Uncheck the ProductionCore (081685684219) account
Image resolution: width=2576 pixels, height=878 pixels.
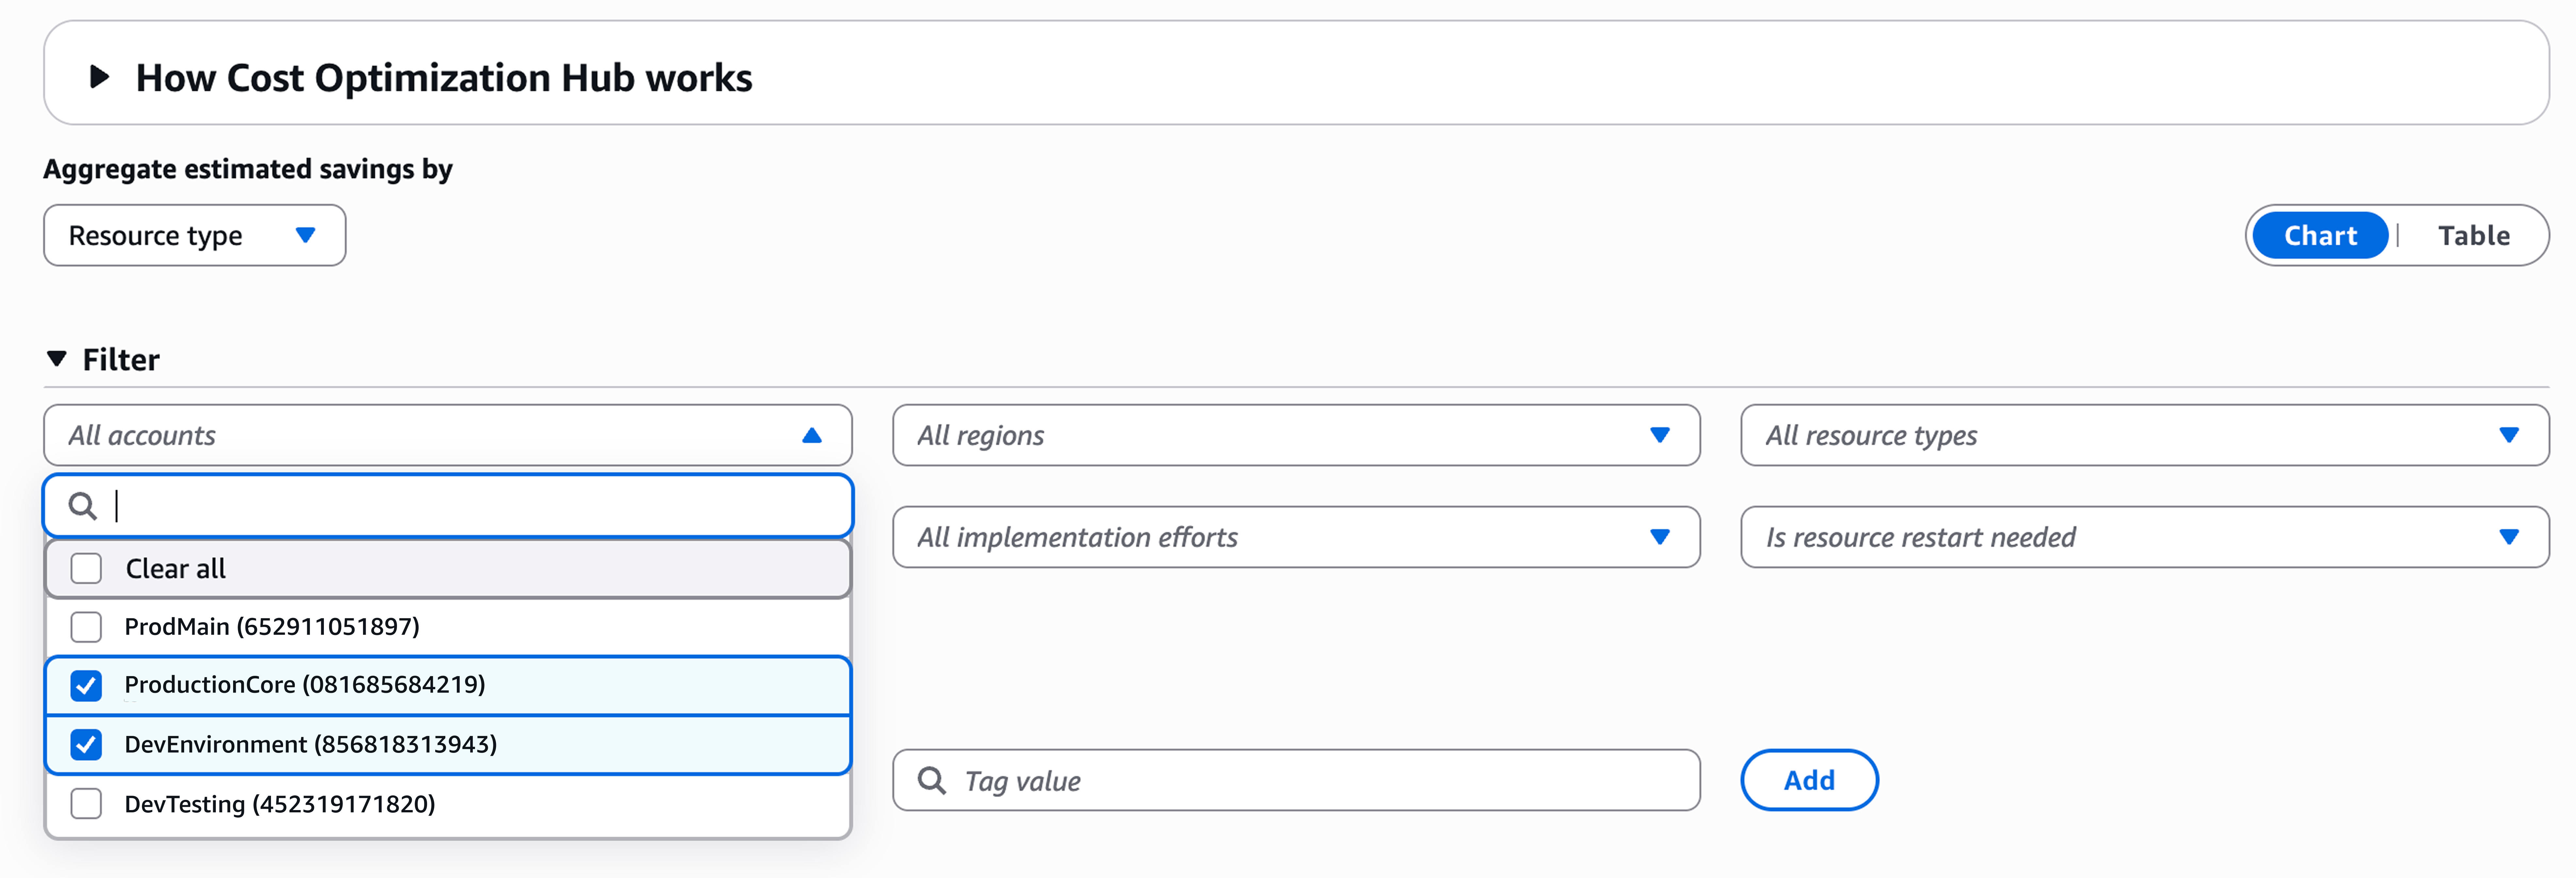click(x=86, y=685)
